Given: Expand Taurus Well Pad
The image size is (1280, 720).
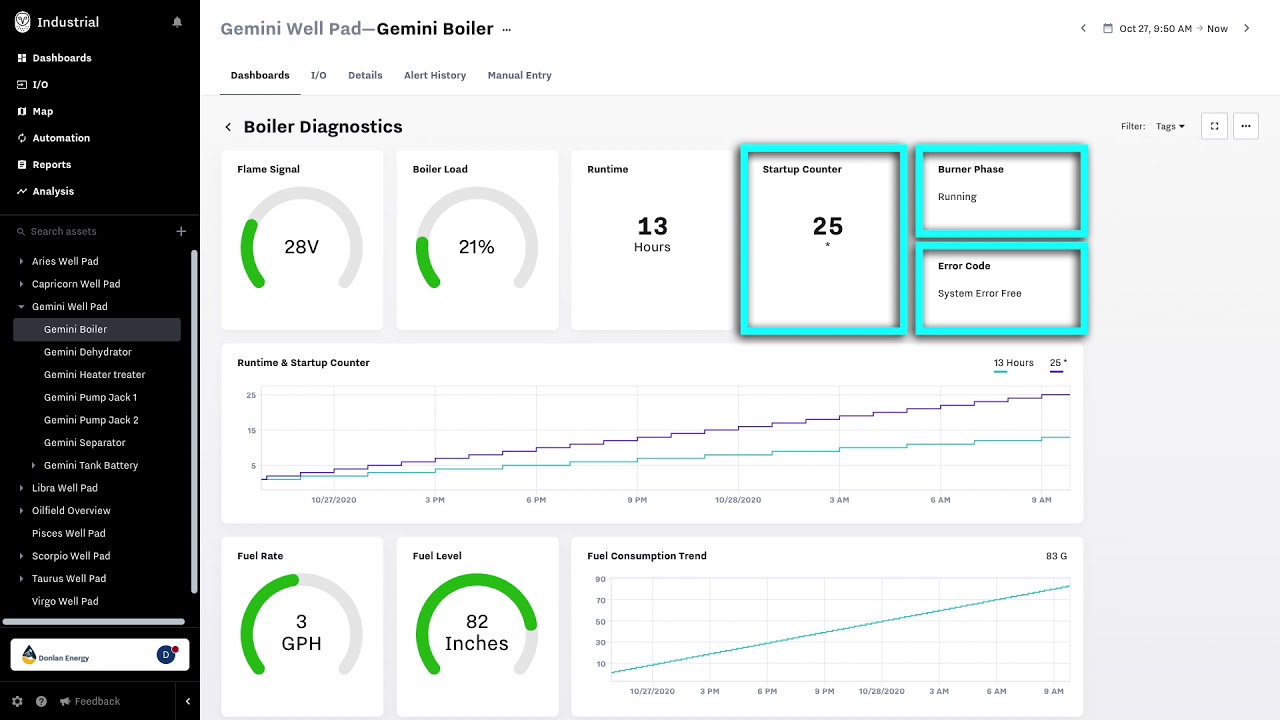Looking at the screenshot, I should pyautogui.click(x=21, y=579).
